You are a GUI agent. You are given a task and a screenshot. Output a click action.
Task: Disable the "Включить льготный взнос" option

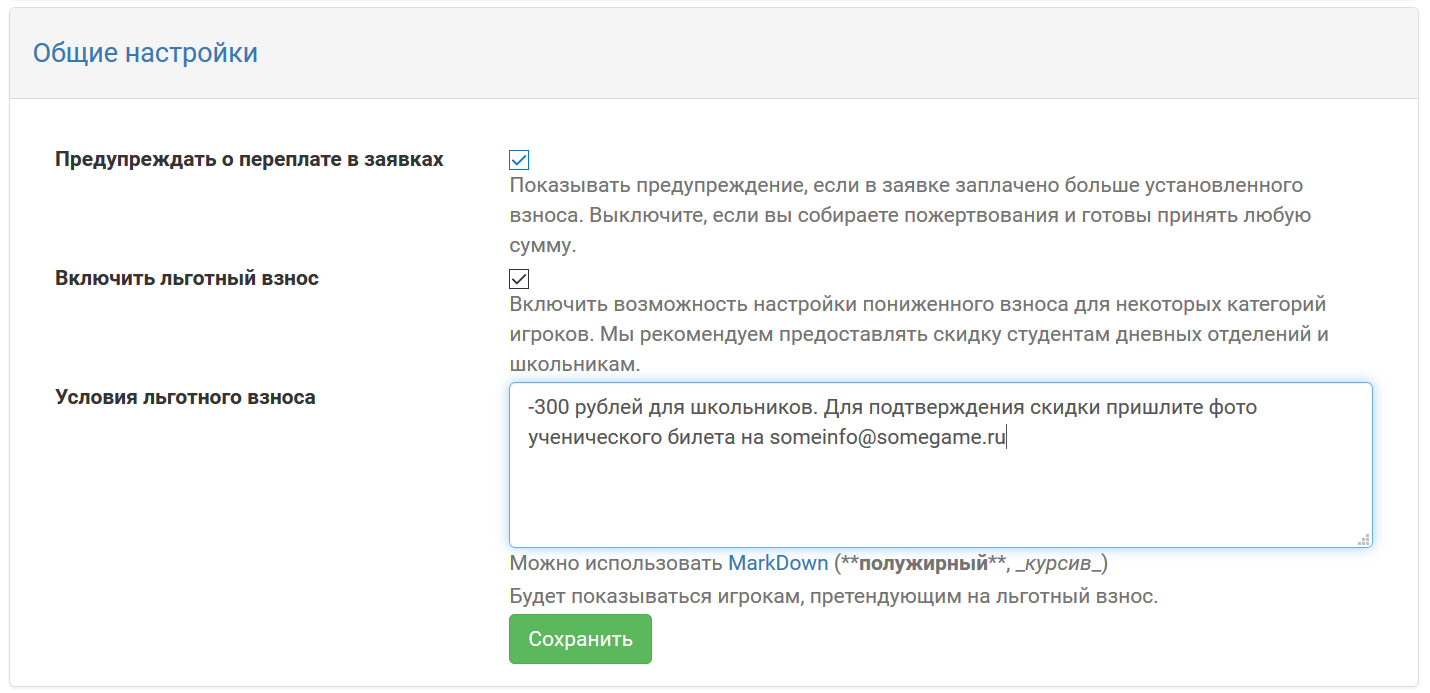(519, 278)
